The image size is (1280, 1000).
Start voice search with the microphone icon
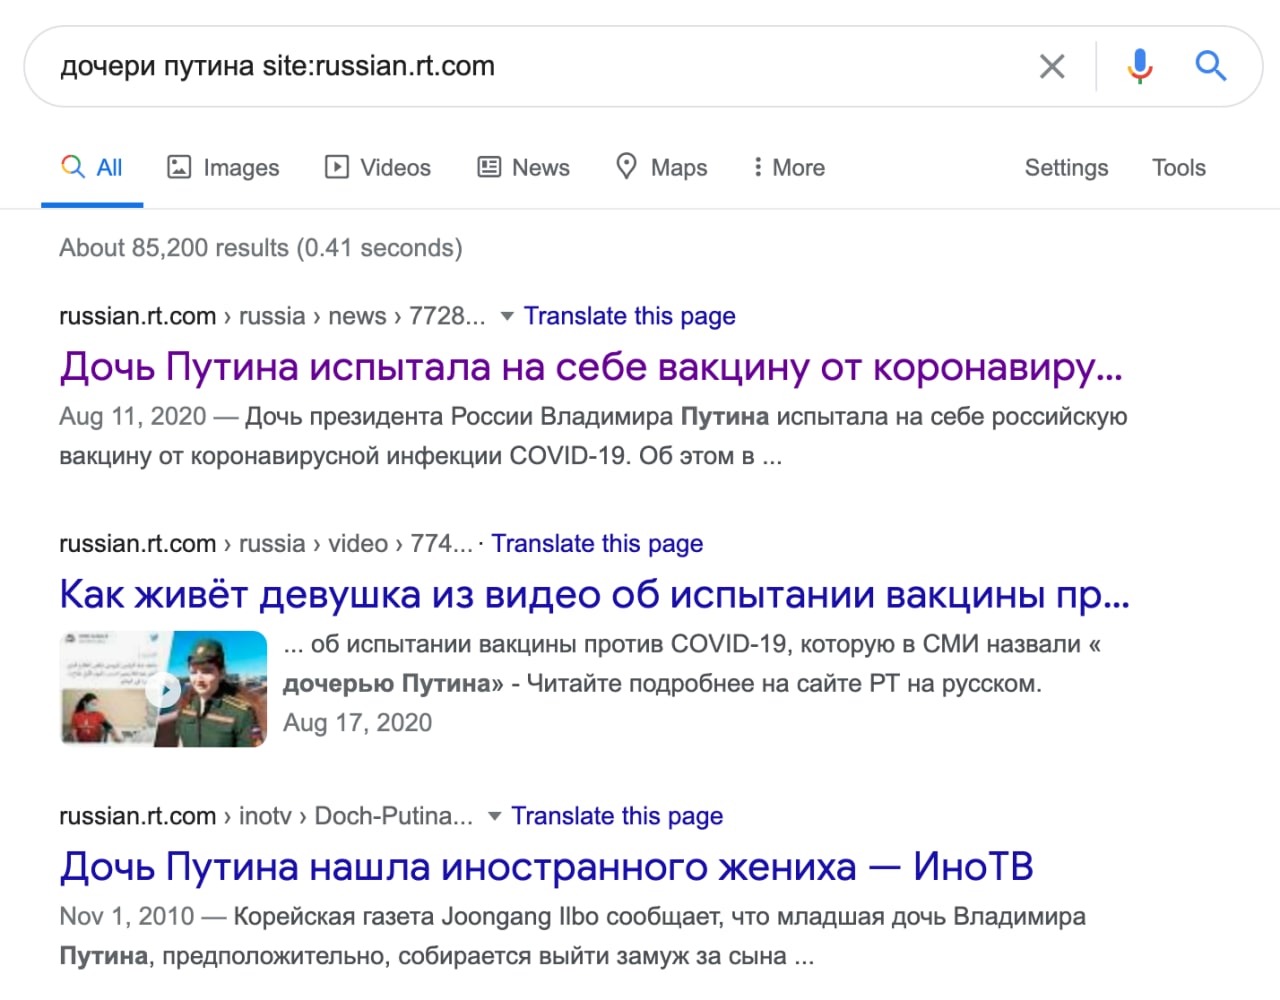tap(1139, 67)
